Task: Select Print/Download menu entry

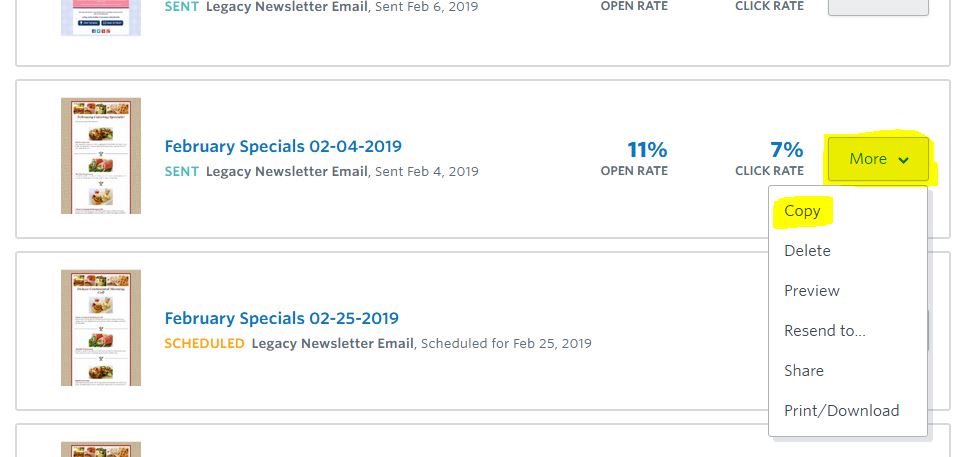Action: pyautogui.click(x=841, y=411)
